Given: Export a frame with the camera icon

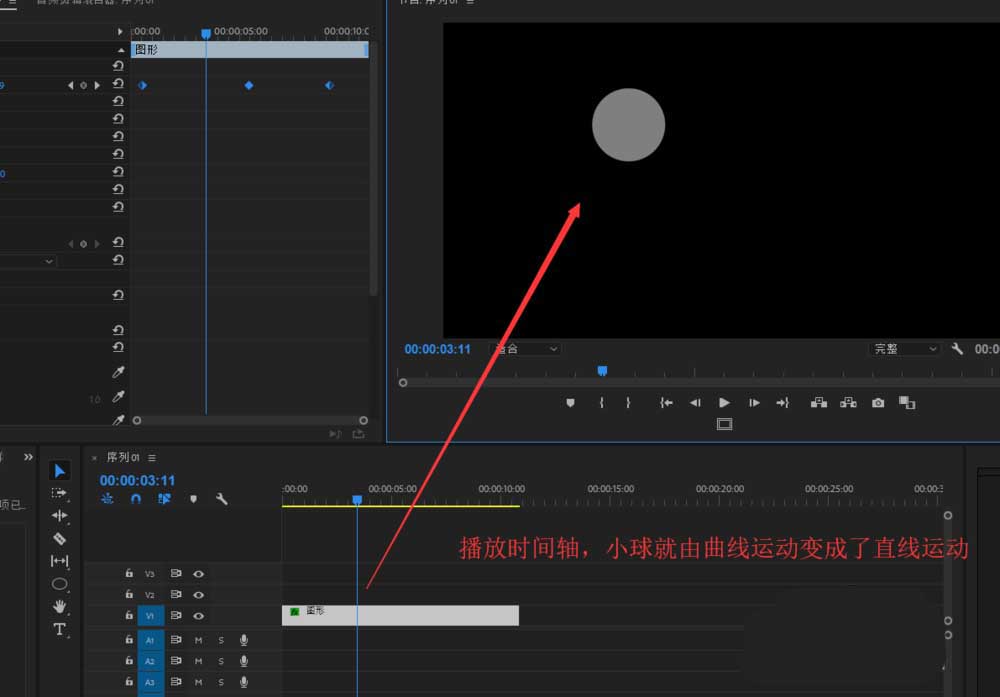Looking at the screenshot, I should click(x=878, y=402).
